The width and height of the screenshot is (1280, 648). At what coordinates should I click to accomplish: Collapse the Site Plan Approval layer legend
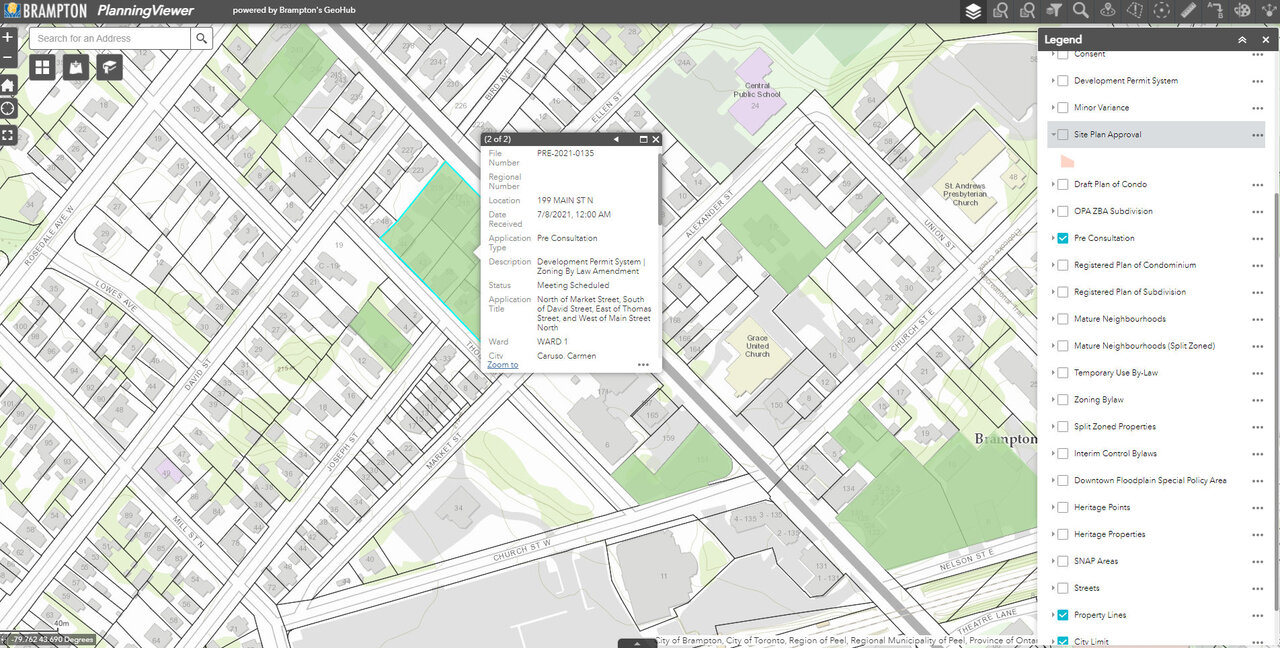1052,135
